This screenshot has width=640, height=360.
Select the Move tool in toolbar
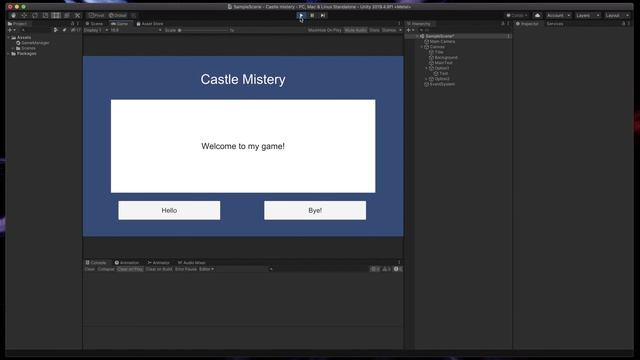[x=24, y=16]
